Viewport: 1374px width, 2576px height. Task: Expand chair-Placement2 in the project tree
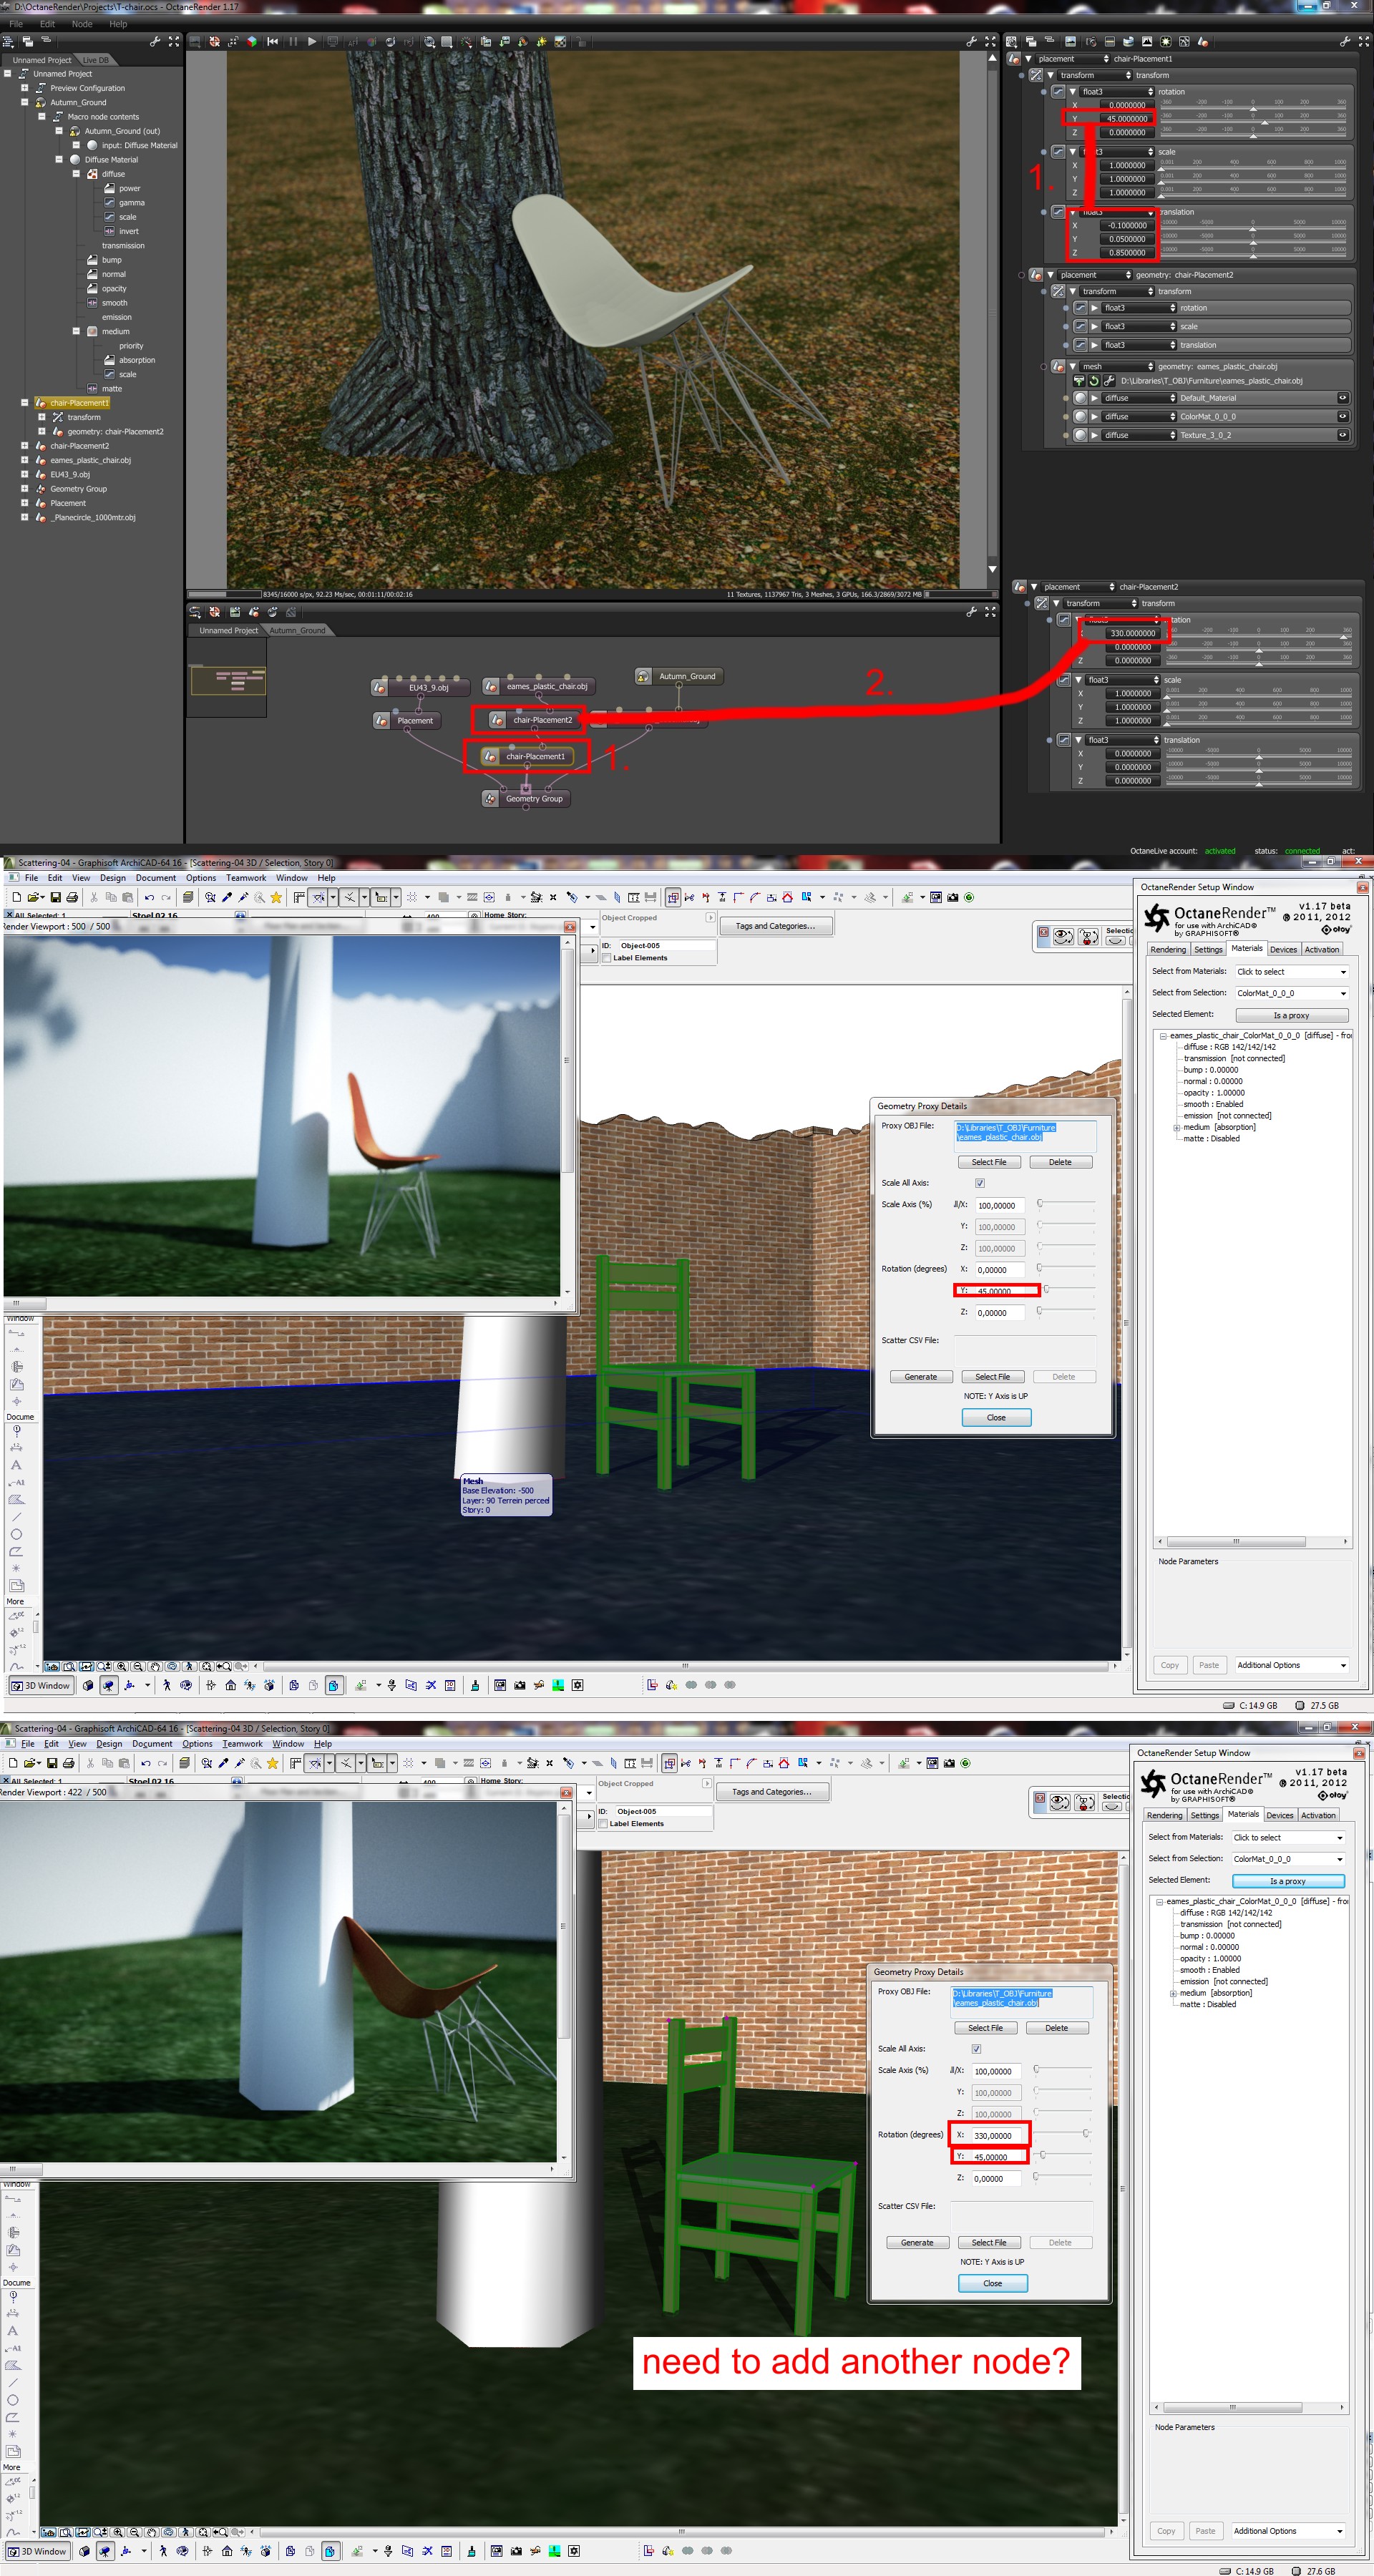[x=25, y=446]
